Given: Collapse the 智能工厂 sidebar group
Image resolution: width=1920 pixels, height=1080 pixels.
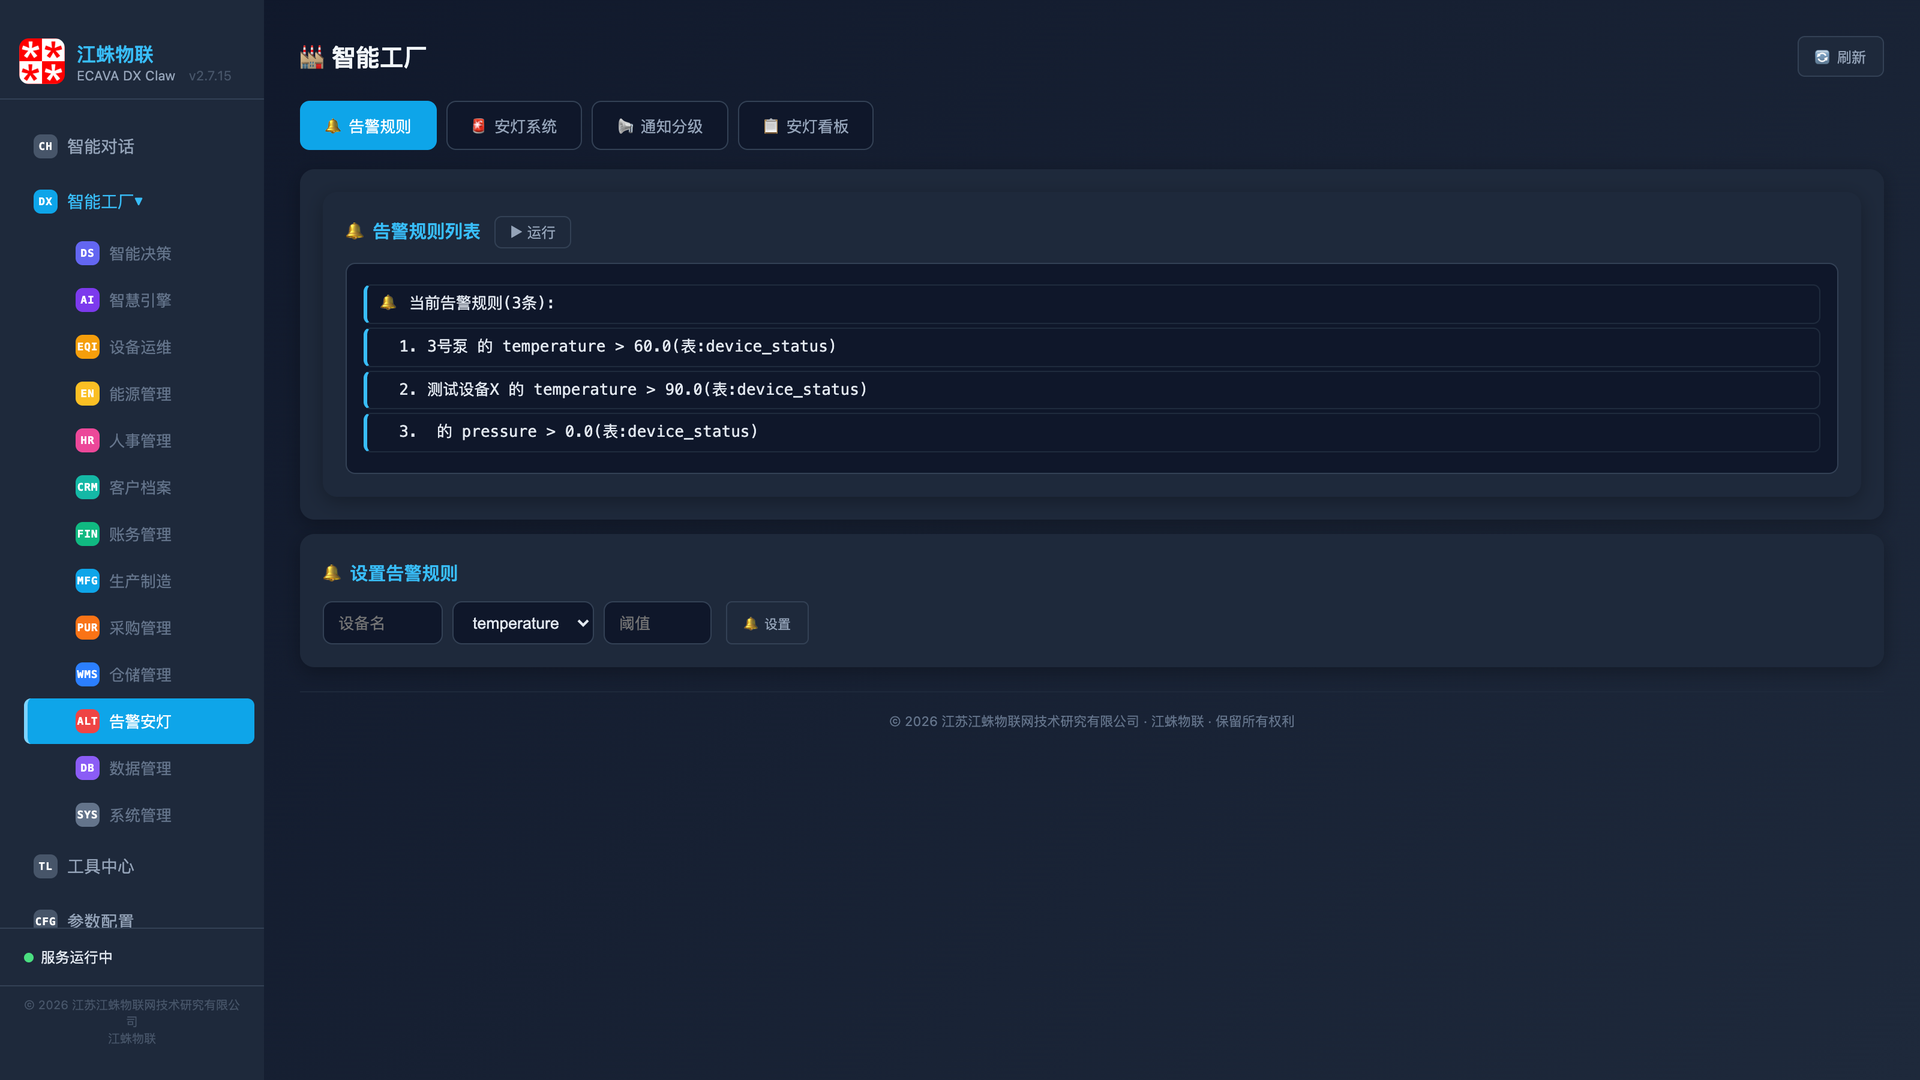Looking at the screenshot, I should coord(139,201).
